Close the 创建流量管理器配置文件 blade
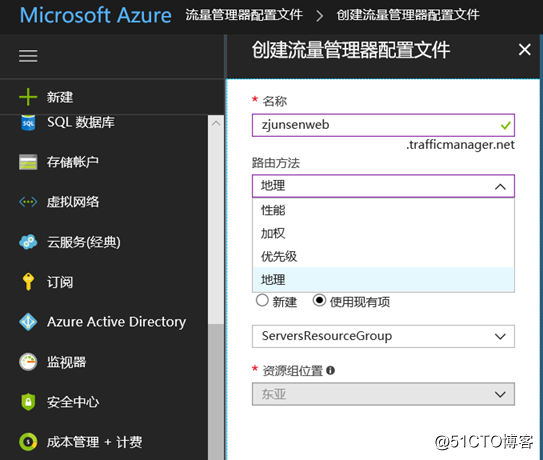Screen dimensions: 543x460 point(525,50)
